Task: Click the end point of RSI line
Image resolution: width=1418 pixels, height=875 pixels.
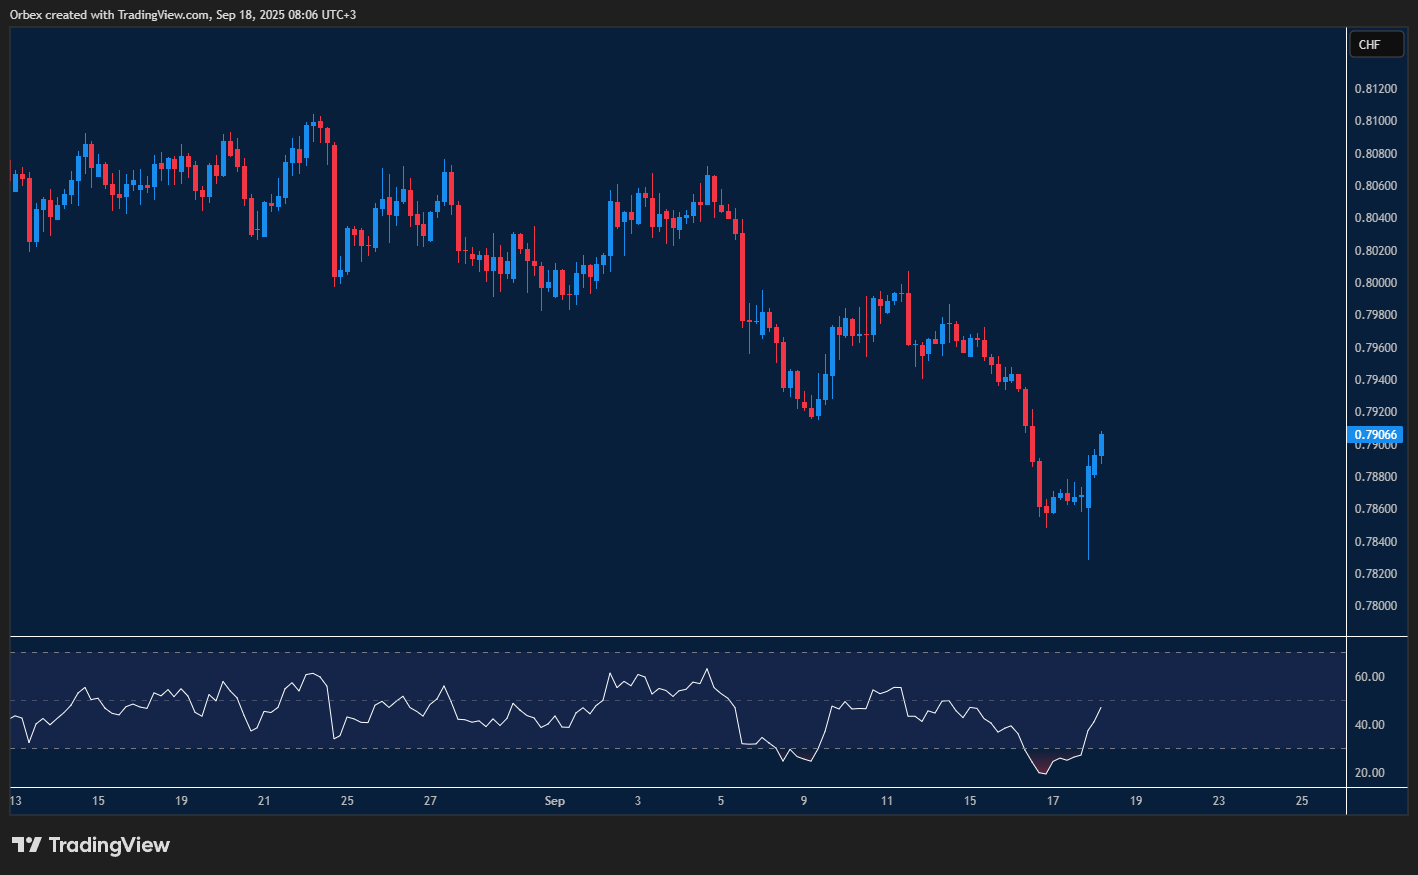Action: [1101, 708]
